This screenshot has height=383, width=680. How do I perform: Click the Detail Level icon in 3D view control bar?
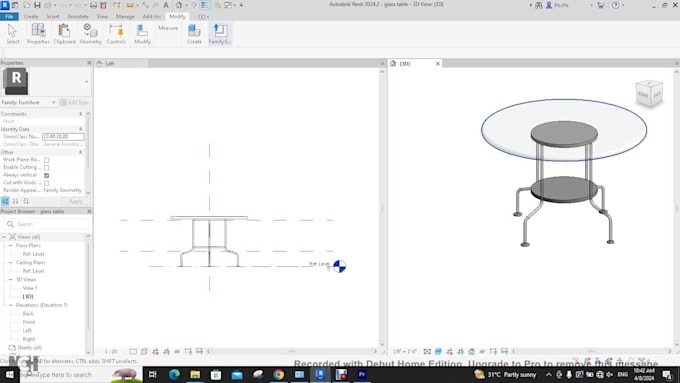pyautogui.click(x=427, y=351)
